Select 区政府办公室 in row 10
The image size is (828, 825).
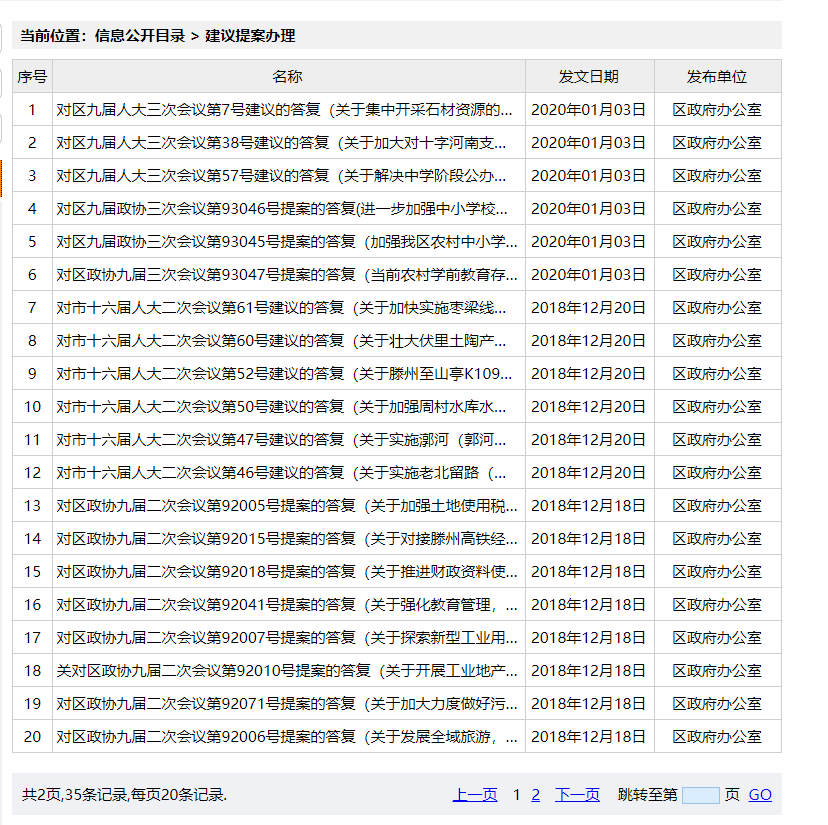717,407
